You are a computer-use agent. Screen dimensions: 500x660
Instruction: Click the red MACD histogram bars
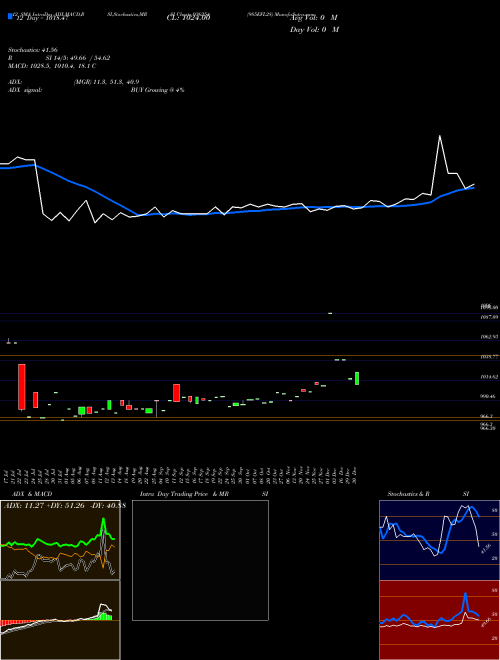click(17, 623)
